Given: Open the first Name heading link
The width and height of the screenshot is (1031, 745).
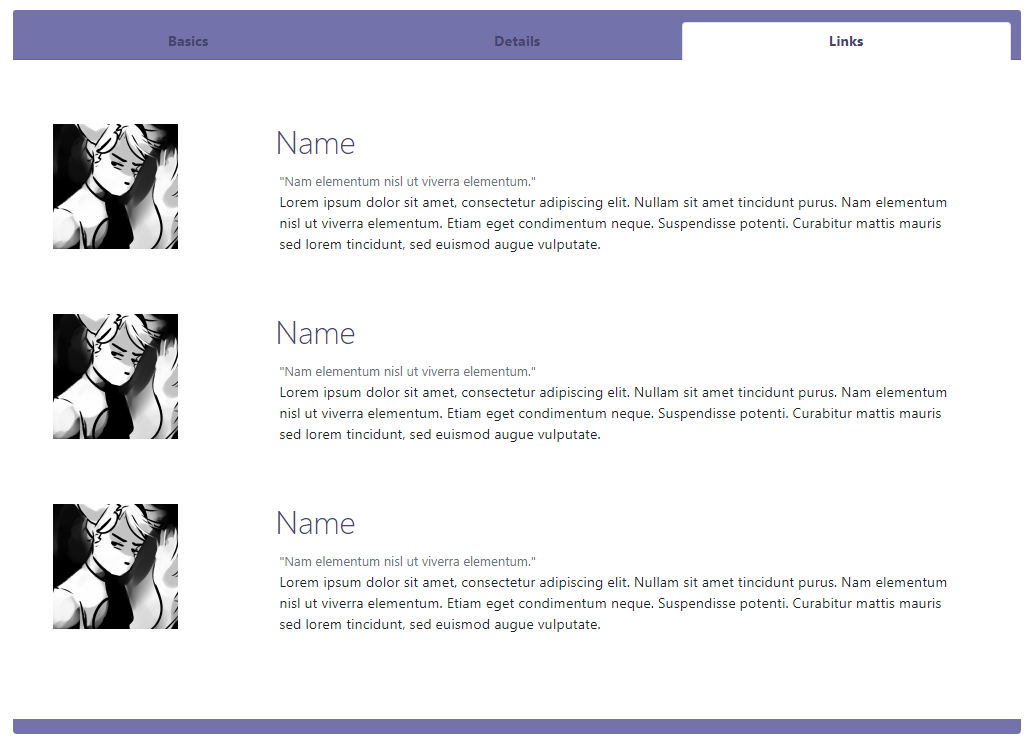Looking at the screenshot, I should click(x=316, y=143).
